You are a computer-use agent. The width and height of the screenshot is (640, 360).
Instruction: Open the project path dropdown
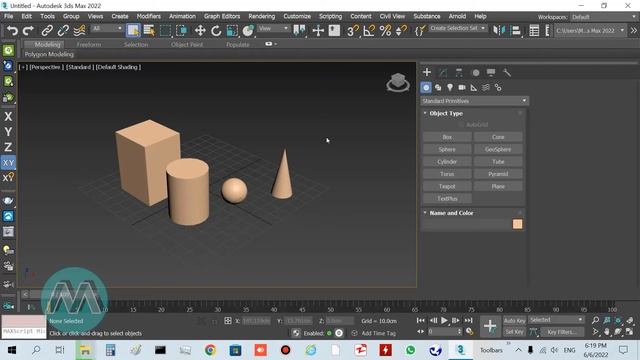(x=589, y=31)
